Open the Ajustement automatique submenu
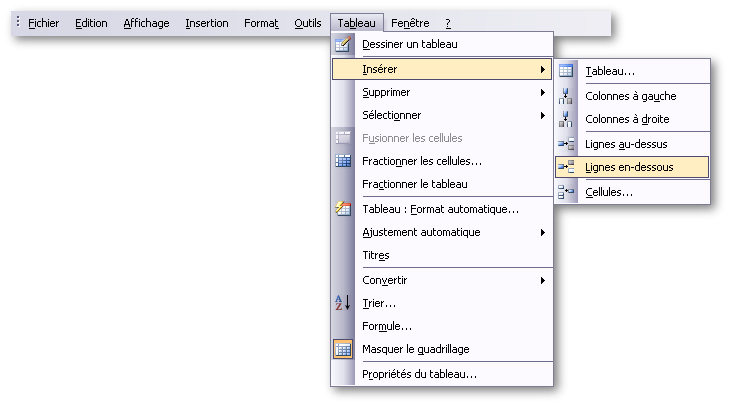The image size is (730, 406). point(543,232)
